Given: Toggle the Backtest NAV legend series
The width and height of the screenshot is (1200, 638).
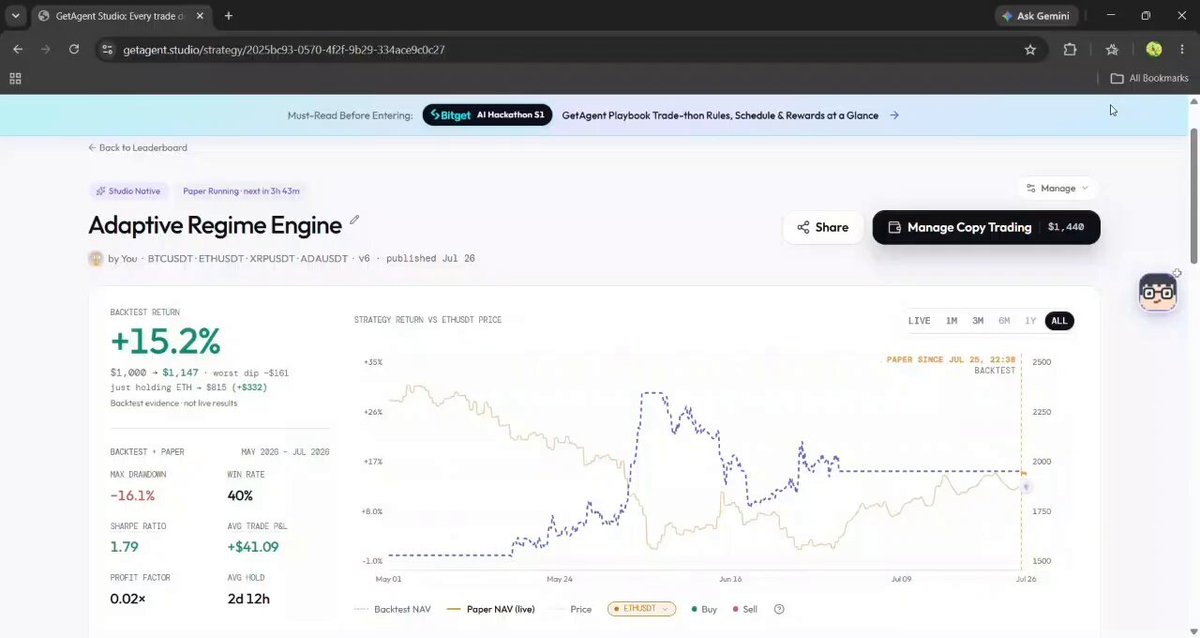Looking at the screenshot, I should tap(393, 609).
